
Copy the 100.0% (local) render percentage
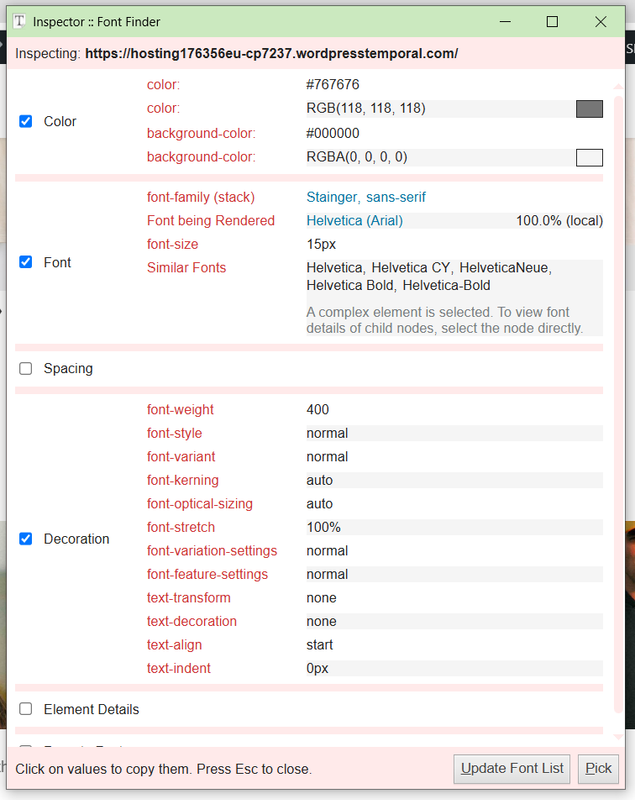pos(559,221)
